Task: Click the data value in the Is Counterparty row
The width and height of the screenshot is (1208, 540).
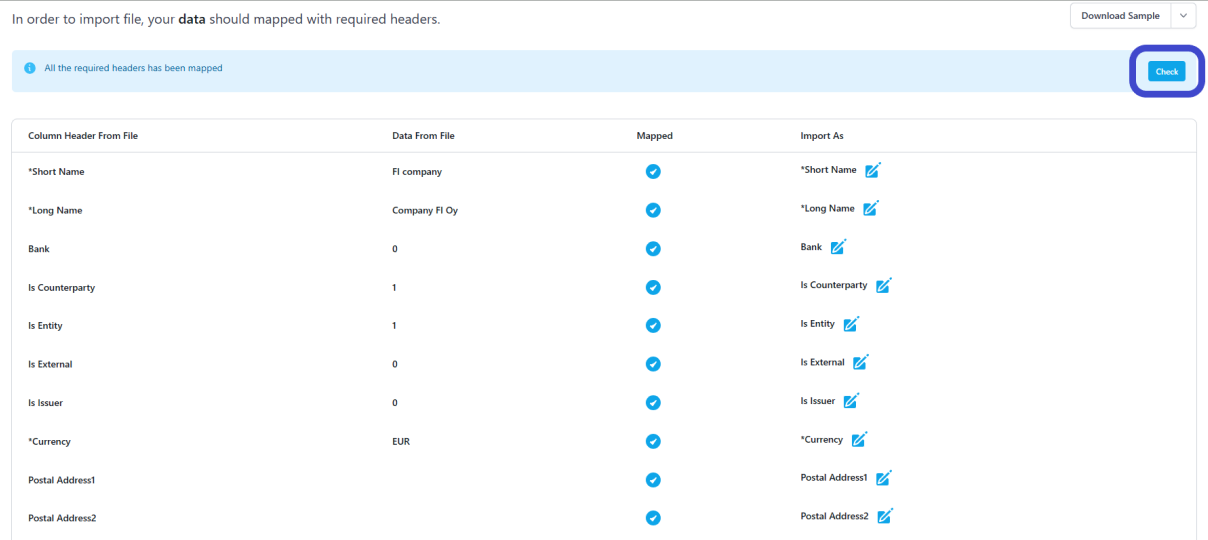Action: pos(395,288)
